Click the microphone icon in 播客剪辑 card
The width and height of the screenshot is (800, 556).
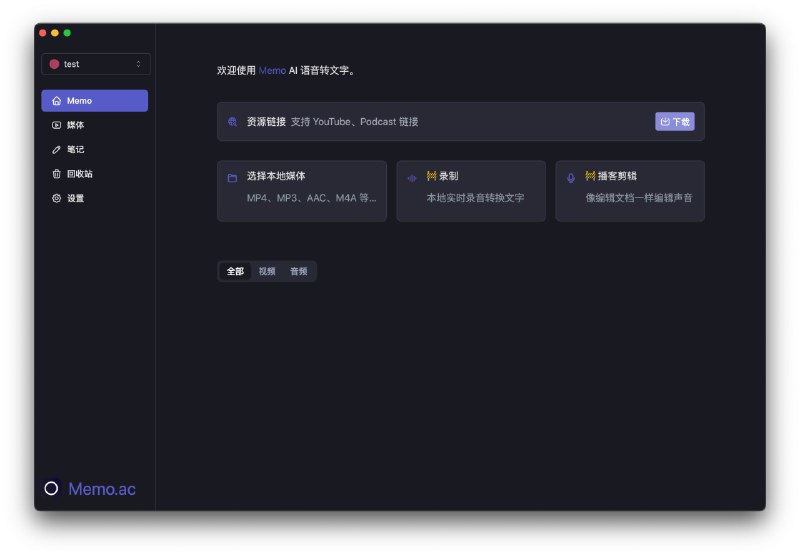(571, 178)
